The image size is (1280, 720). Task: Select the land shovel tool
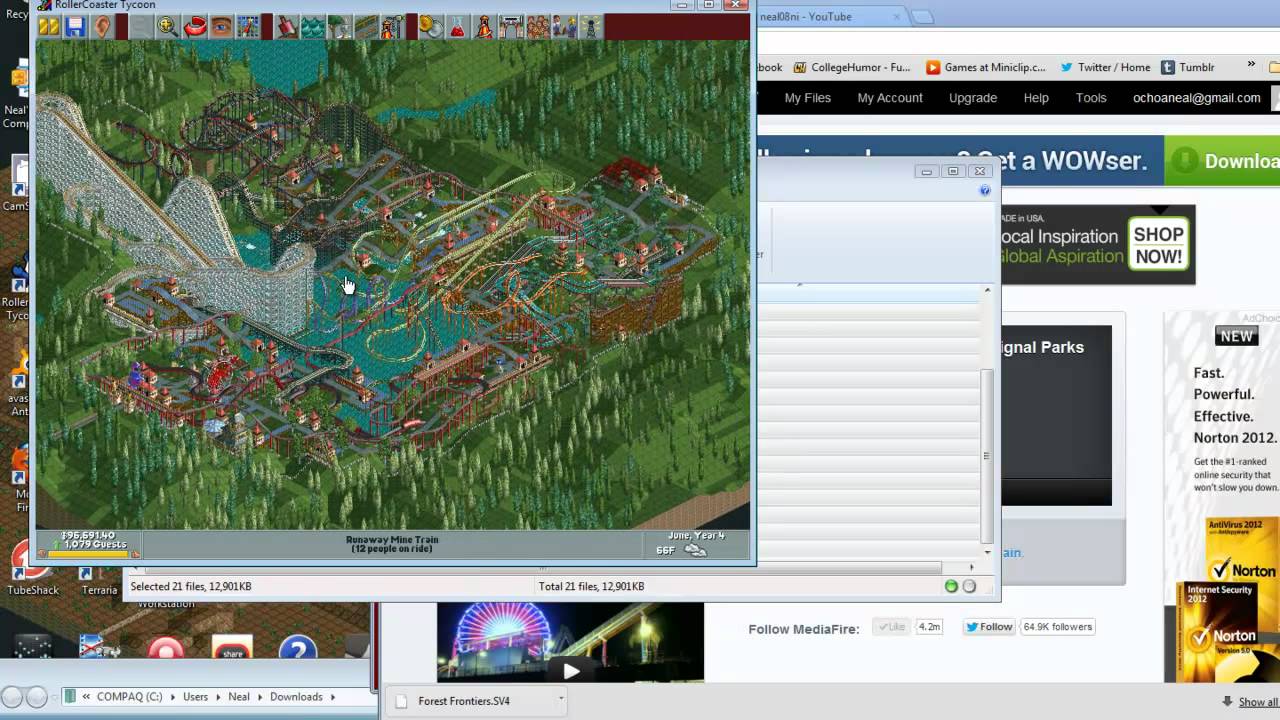coord(286,27)
